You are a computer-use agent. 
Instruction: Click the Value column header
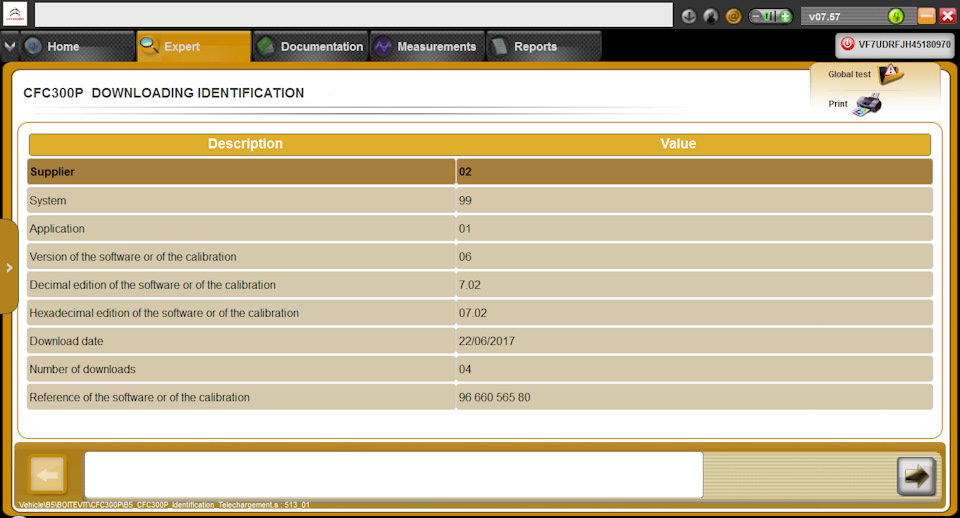point(678,144)
